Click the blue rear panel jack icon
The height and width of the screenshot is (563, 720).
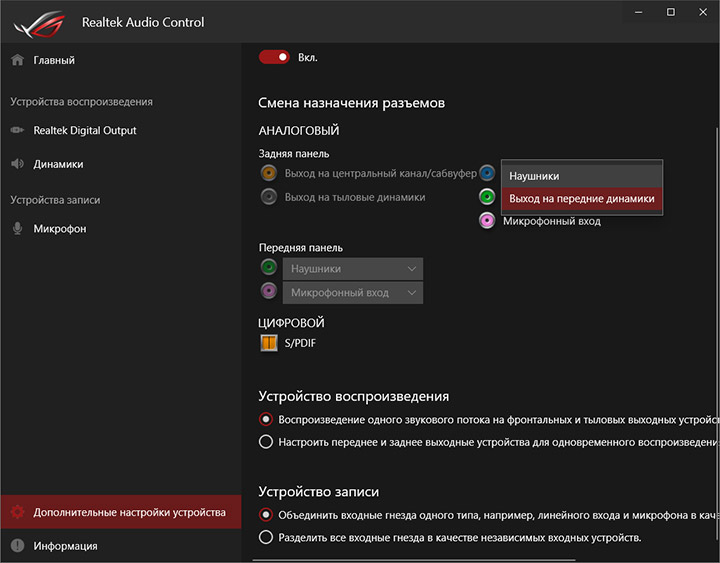click(x=487, y=173)
